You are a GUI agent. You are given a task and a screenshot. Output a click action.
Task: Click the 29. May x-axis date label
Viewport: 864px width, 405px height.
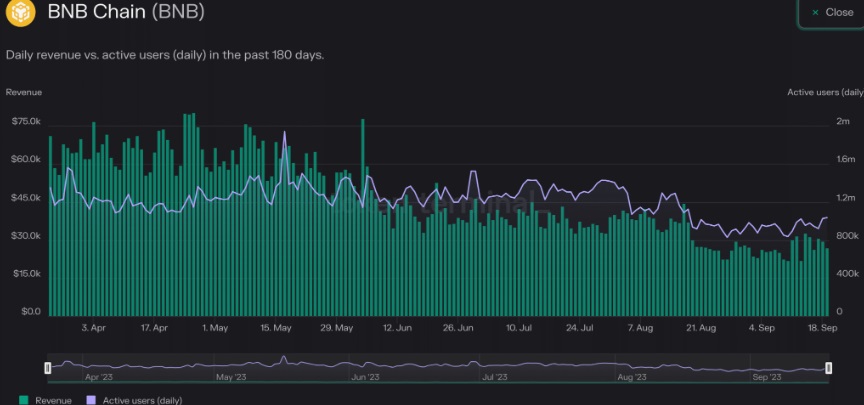[x=336, y=328]
